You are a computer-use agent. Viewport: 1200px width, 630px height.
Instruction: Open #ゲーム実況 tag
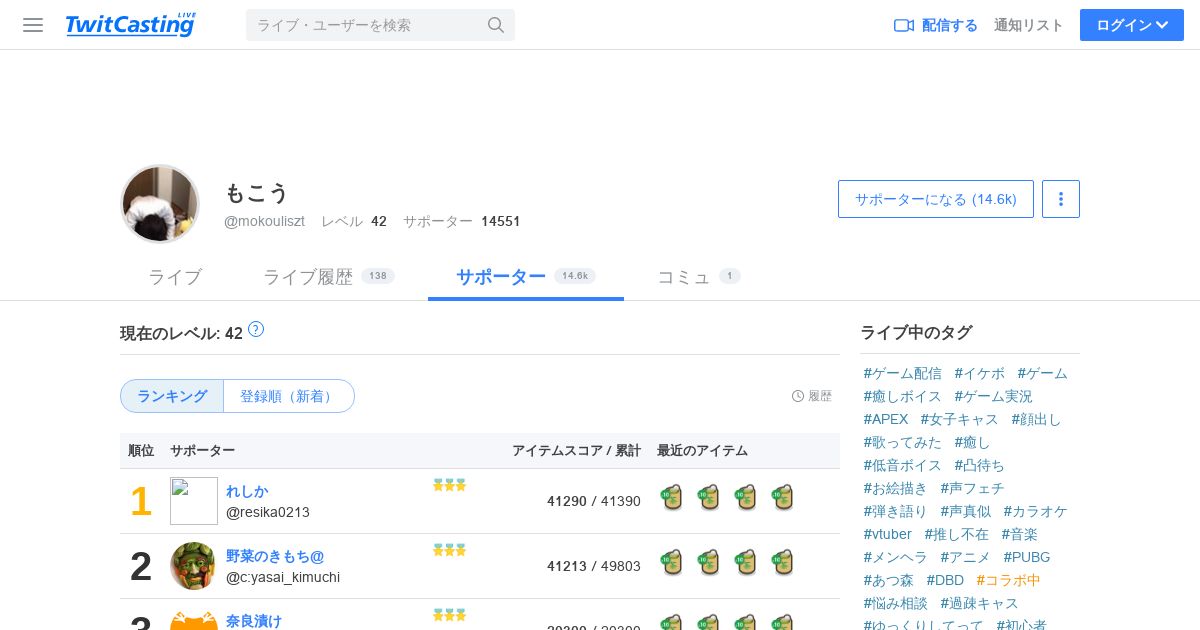tap(994, 396)
